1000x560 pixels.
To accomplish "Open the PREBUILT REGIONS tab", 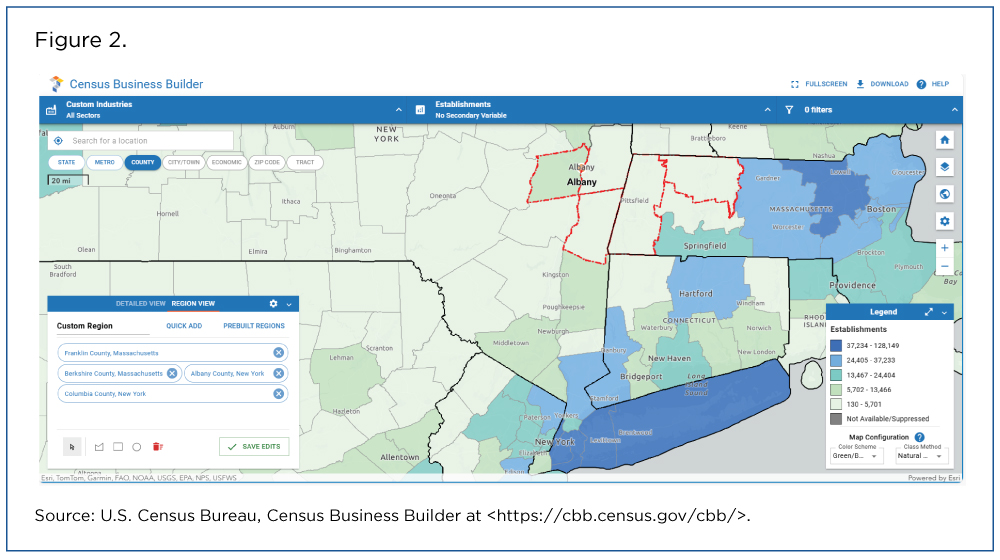I will [254, 326].
